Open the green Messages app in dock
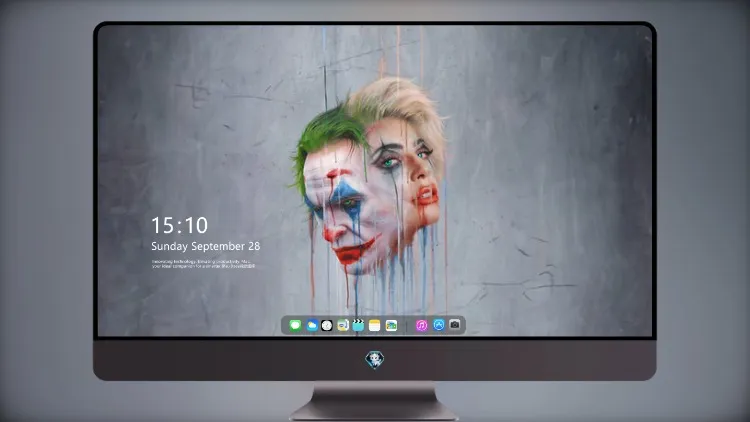Image resolution: width=750 pixels, height=422 pixels. (x=295, y=325)
